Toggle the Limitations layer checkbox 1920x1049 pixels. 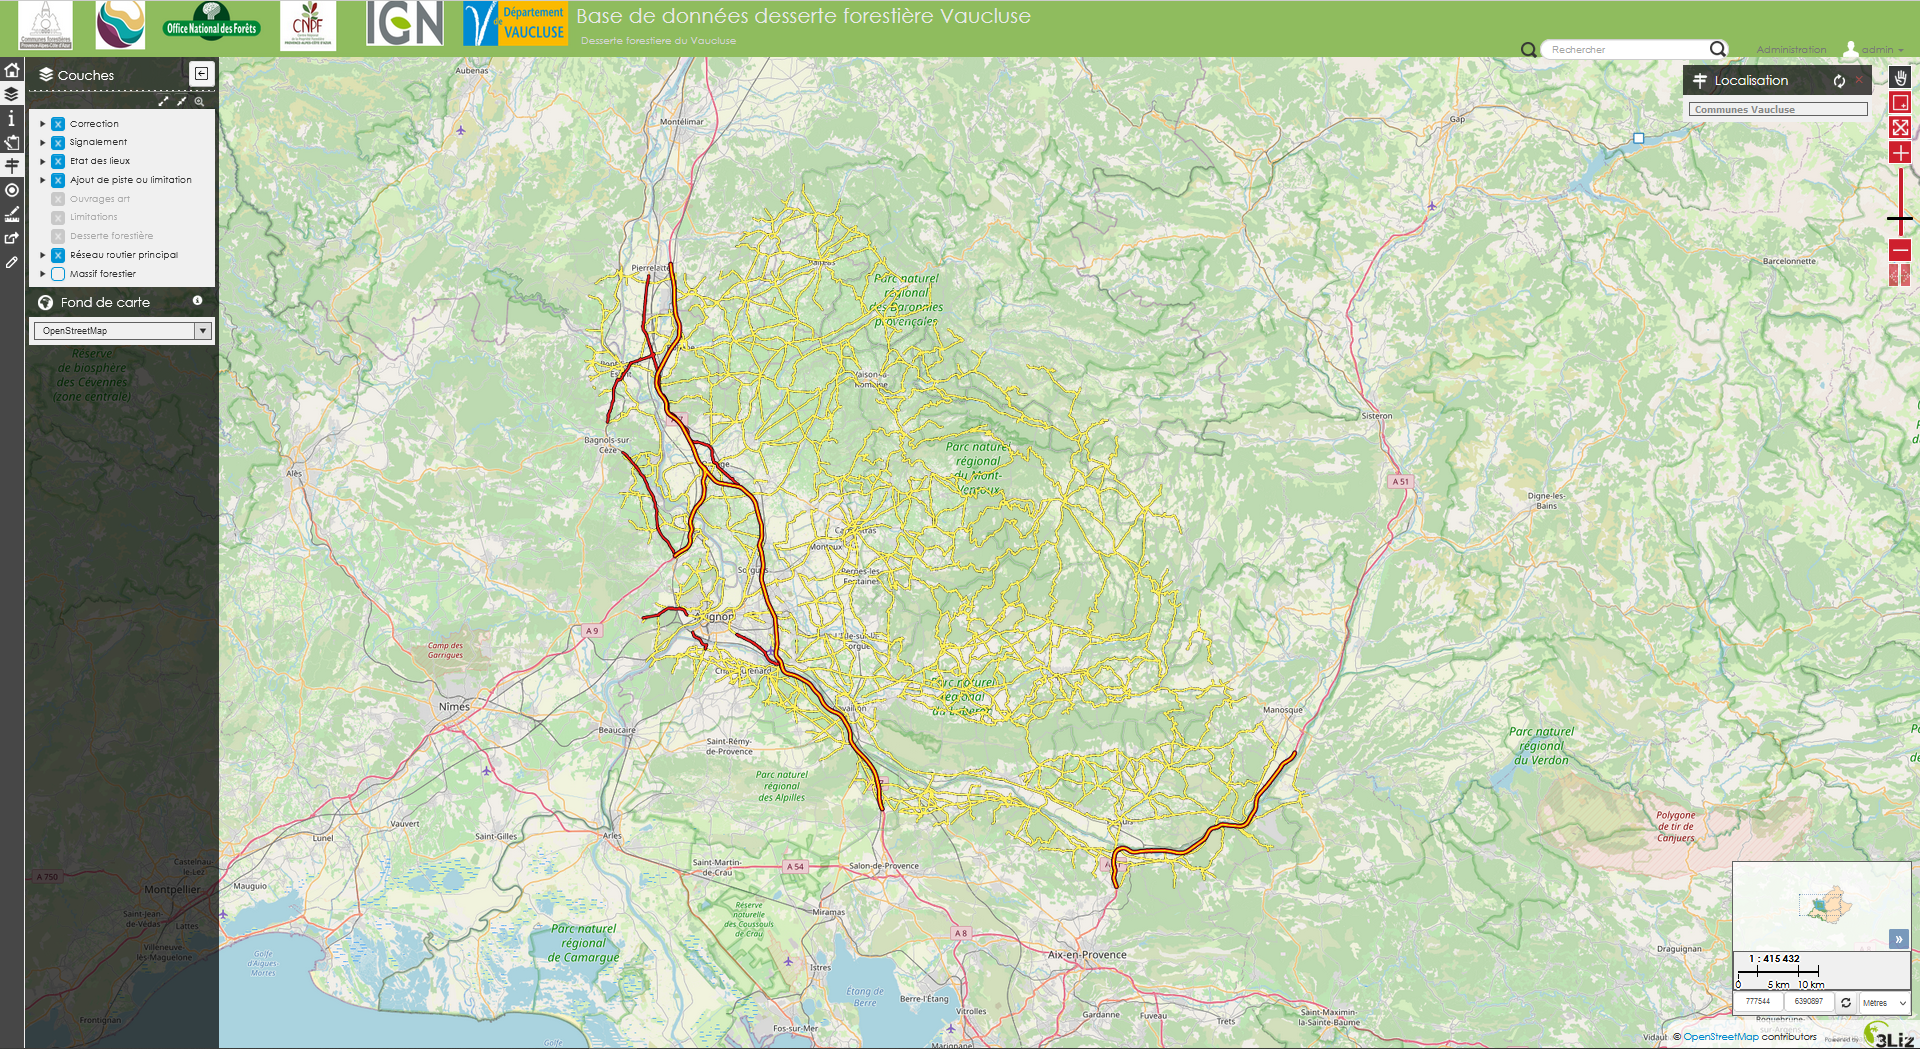58,217
